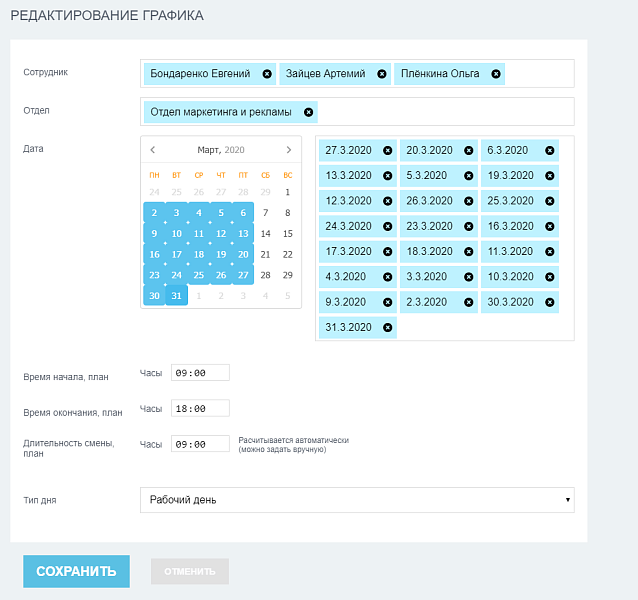Delete date 27.3.2020 from list
Image resolution: width=638 pixels, height=600 pixels.
388,151
